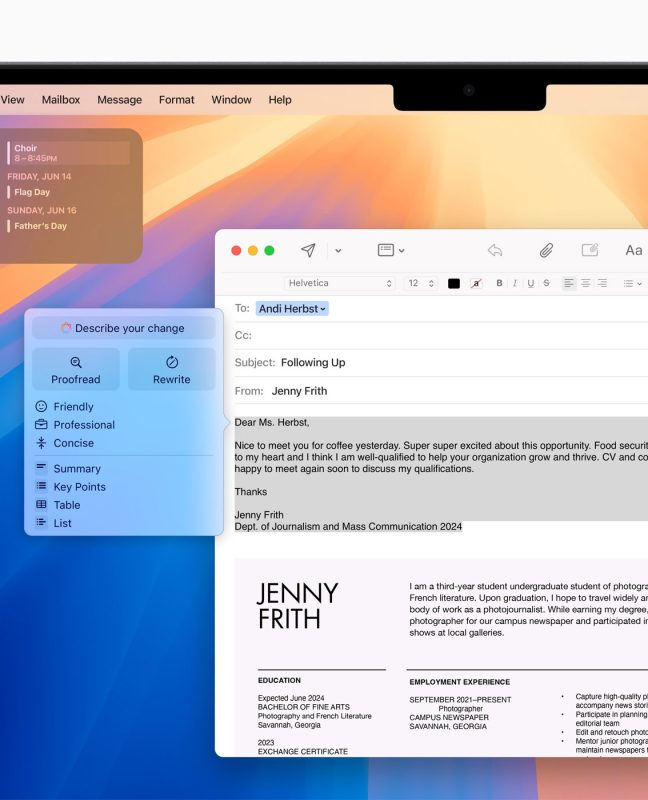This screenshot has height=800, width=648.
Task: Click the Dear Ms. Herbst greeting line
Action: (272, 422)
